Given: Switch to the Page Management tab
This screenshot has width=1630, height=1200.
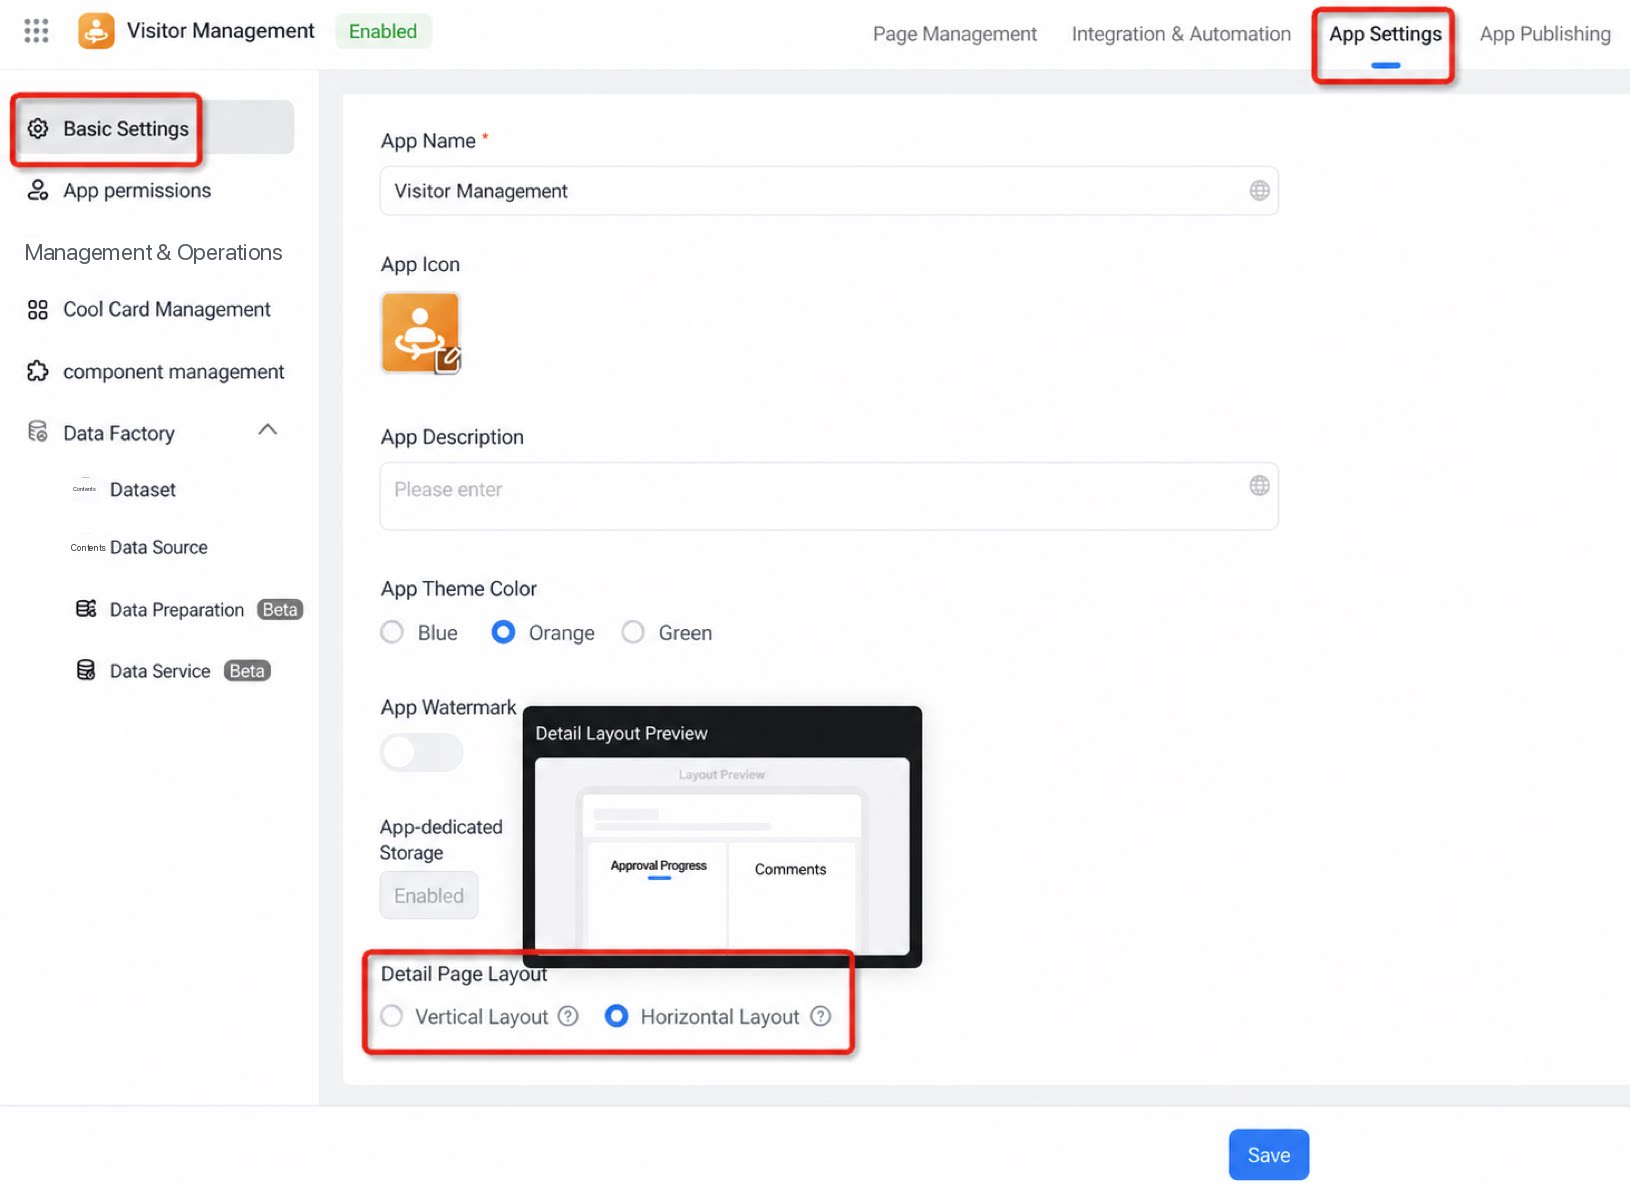Looking at the screenshot, I should 954,34.
